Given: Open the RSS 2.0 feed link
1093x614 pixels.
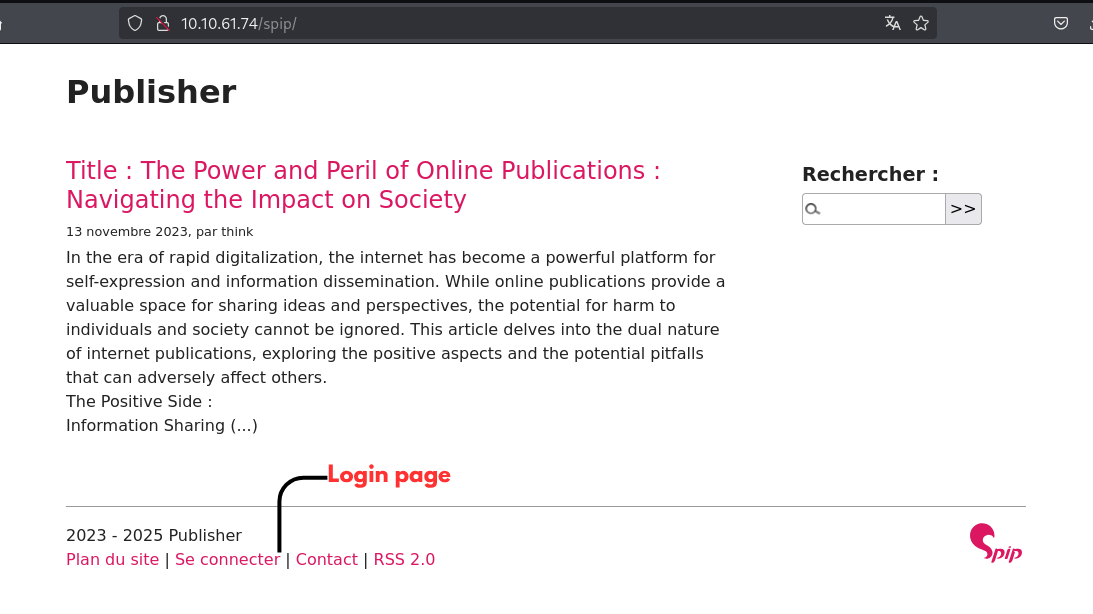Looking at the screenshot, I should 404,560.
